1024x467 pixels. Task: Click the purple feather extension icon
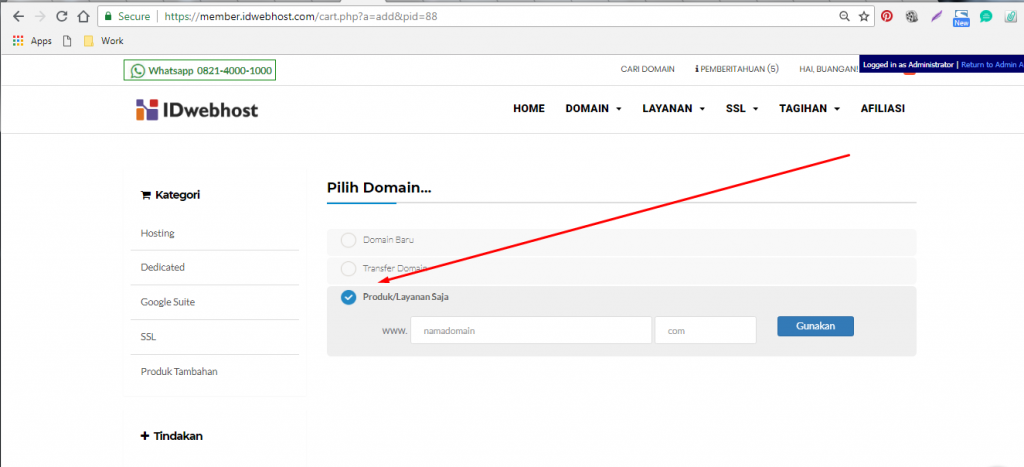[936, 17]
